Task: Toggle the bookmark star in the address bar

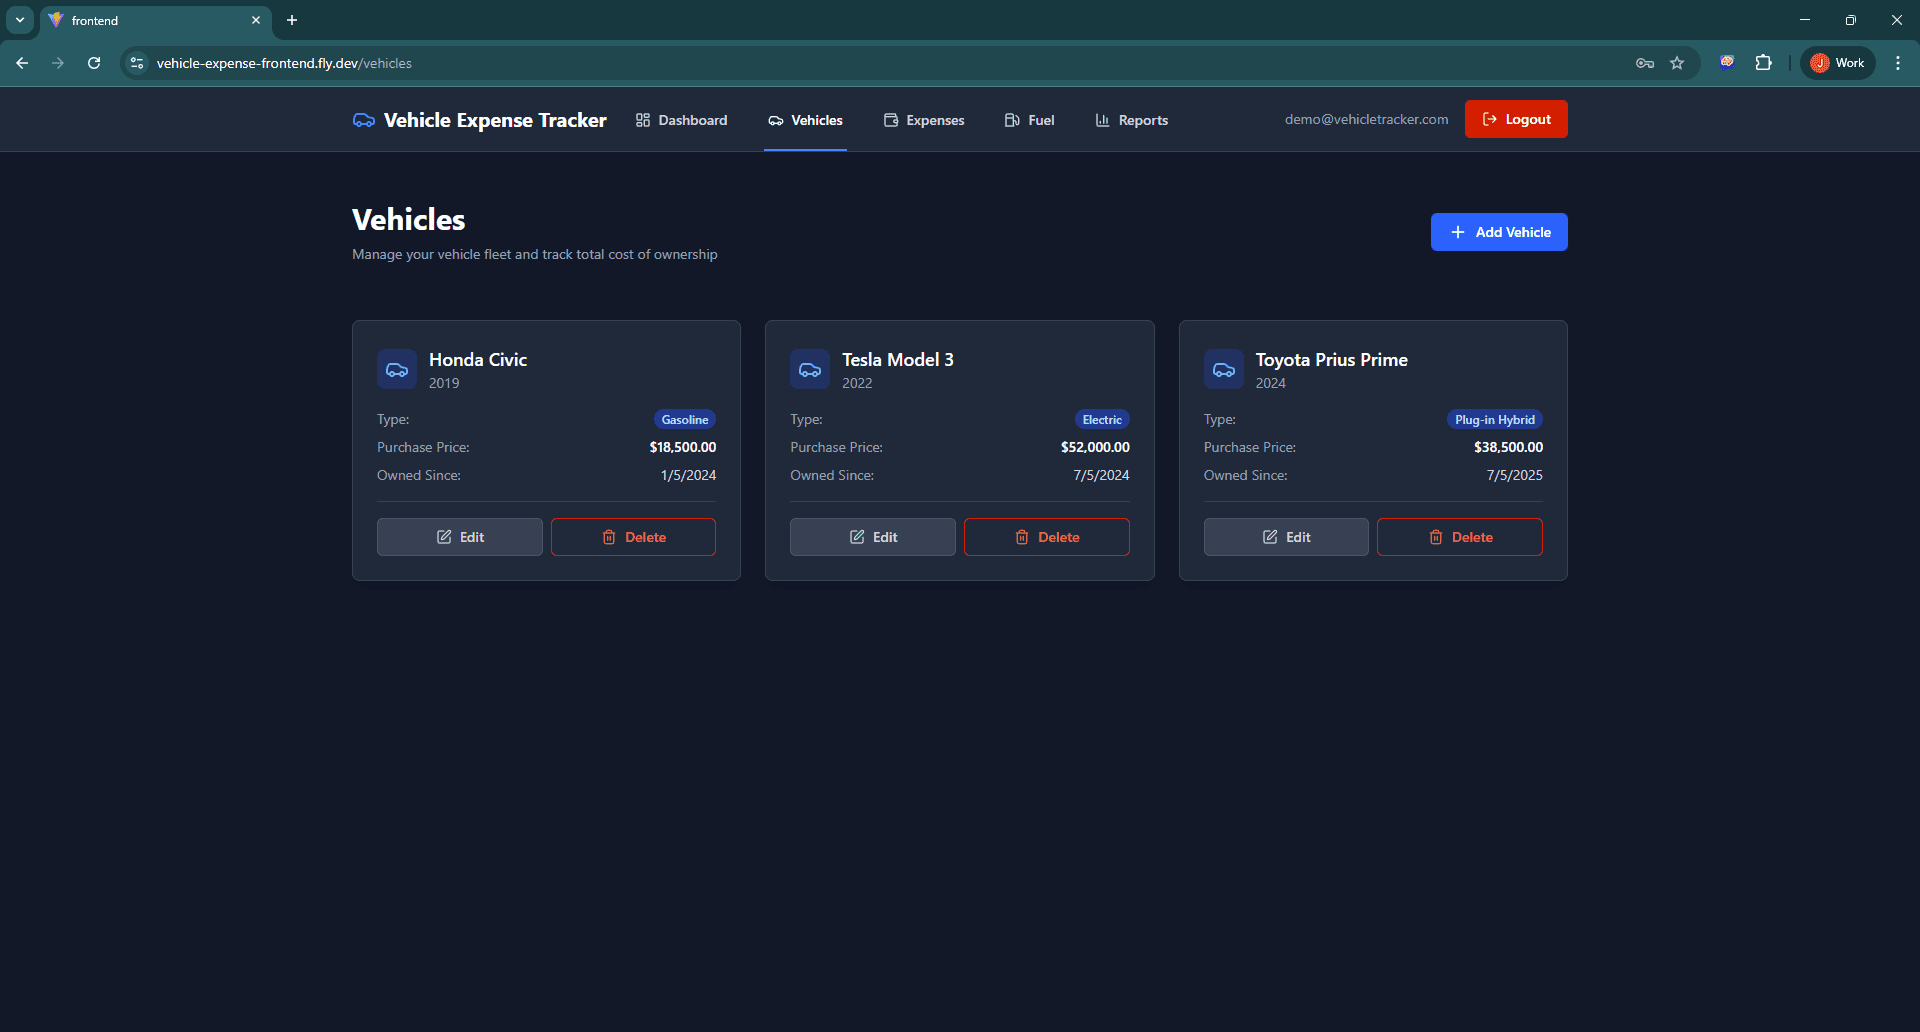Action: (1677, 62)
